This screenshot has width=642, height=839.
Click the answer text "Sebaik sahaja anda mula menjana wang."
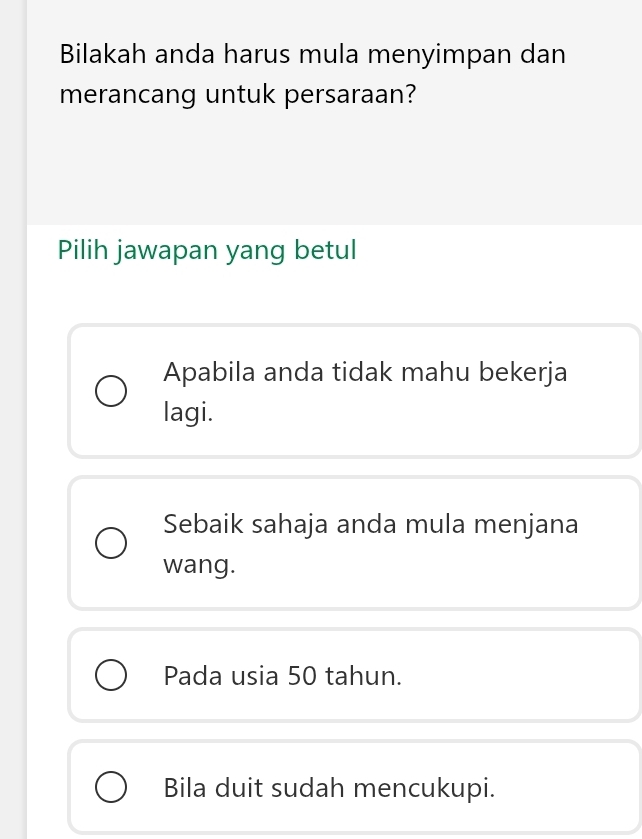pos(370,543)
